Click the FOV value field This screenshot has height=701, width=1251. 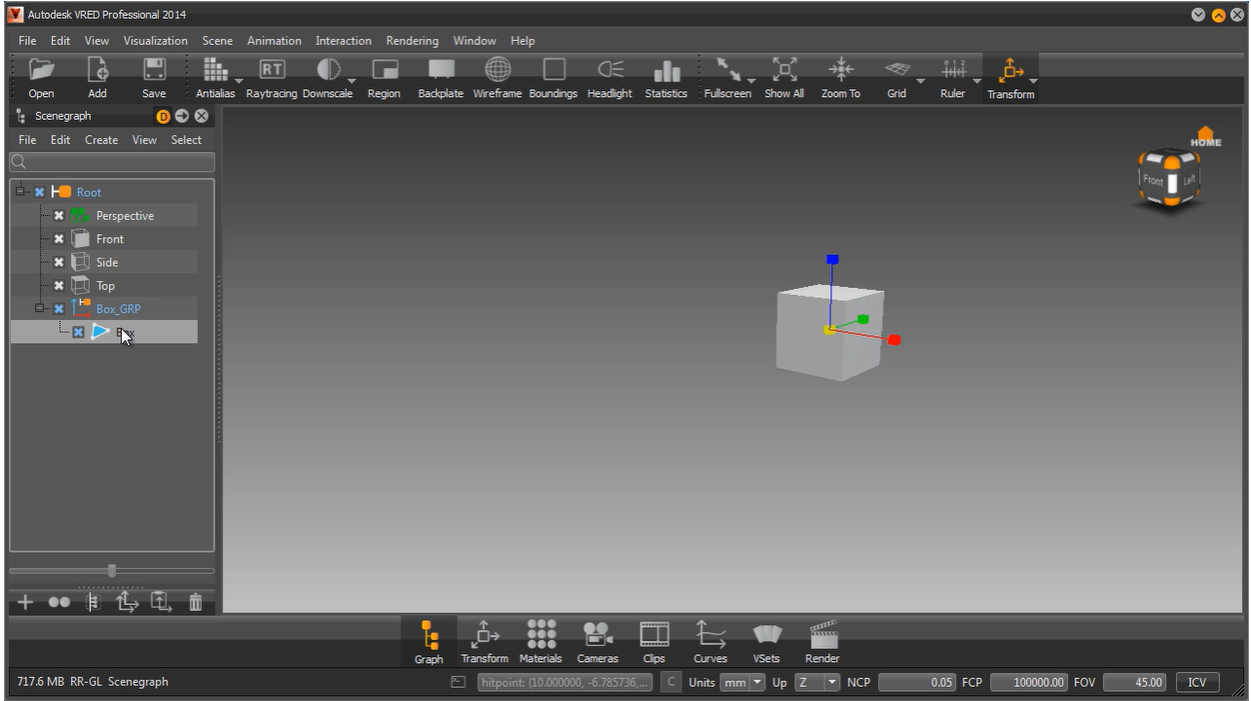pyautogui.click(x=1134, y=682)
